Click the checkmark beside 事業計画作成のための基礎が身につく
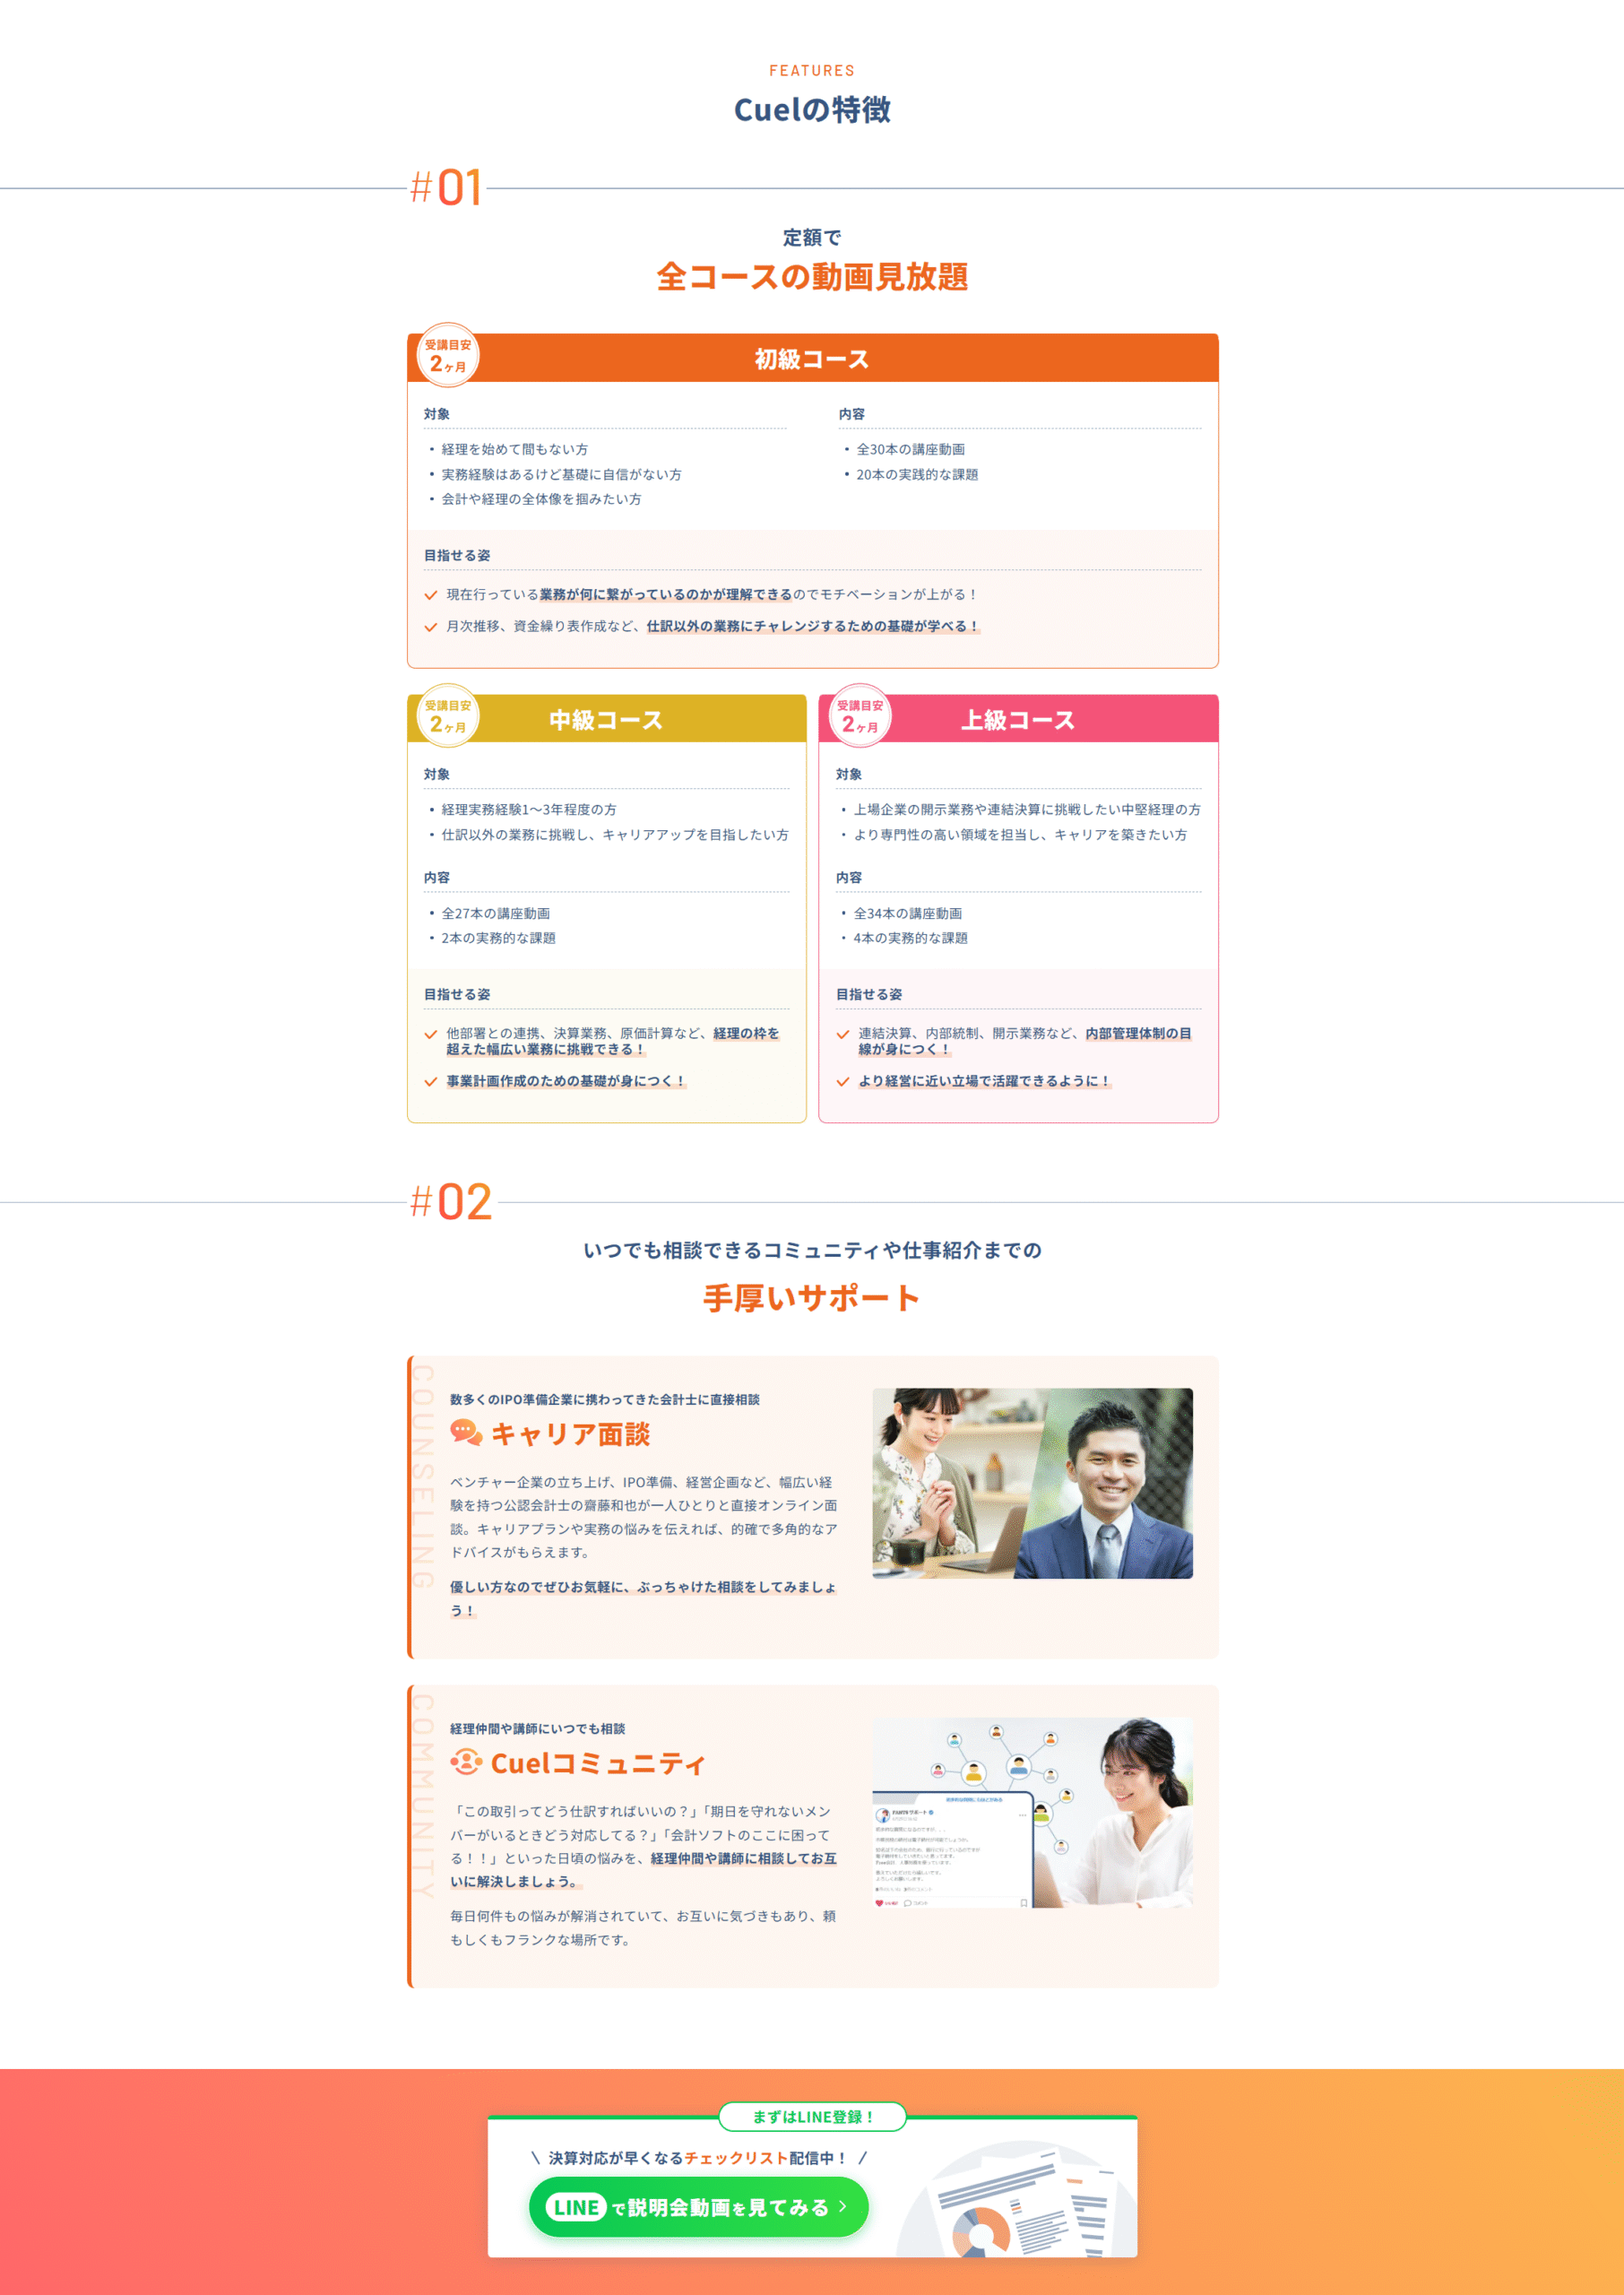The height and width of the screenshot is (2295, 1624). (431, 1082)
